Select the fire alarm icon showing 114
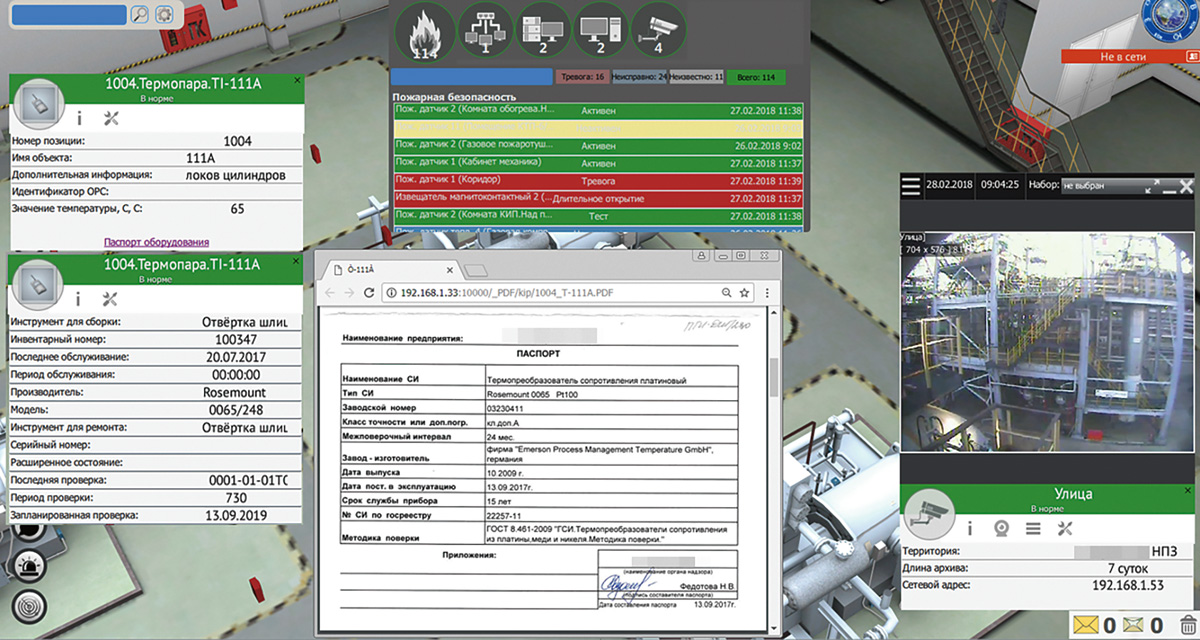1200x640 pixels. 423,33
